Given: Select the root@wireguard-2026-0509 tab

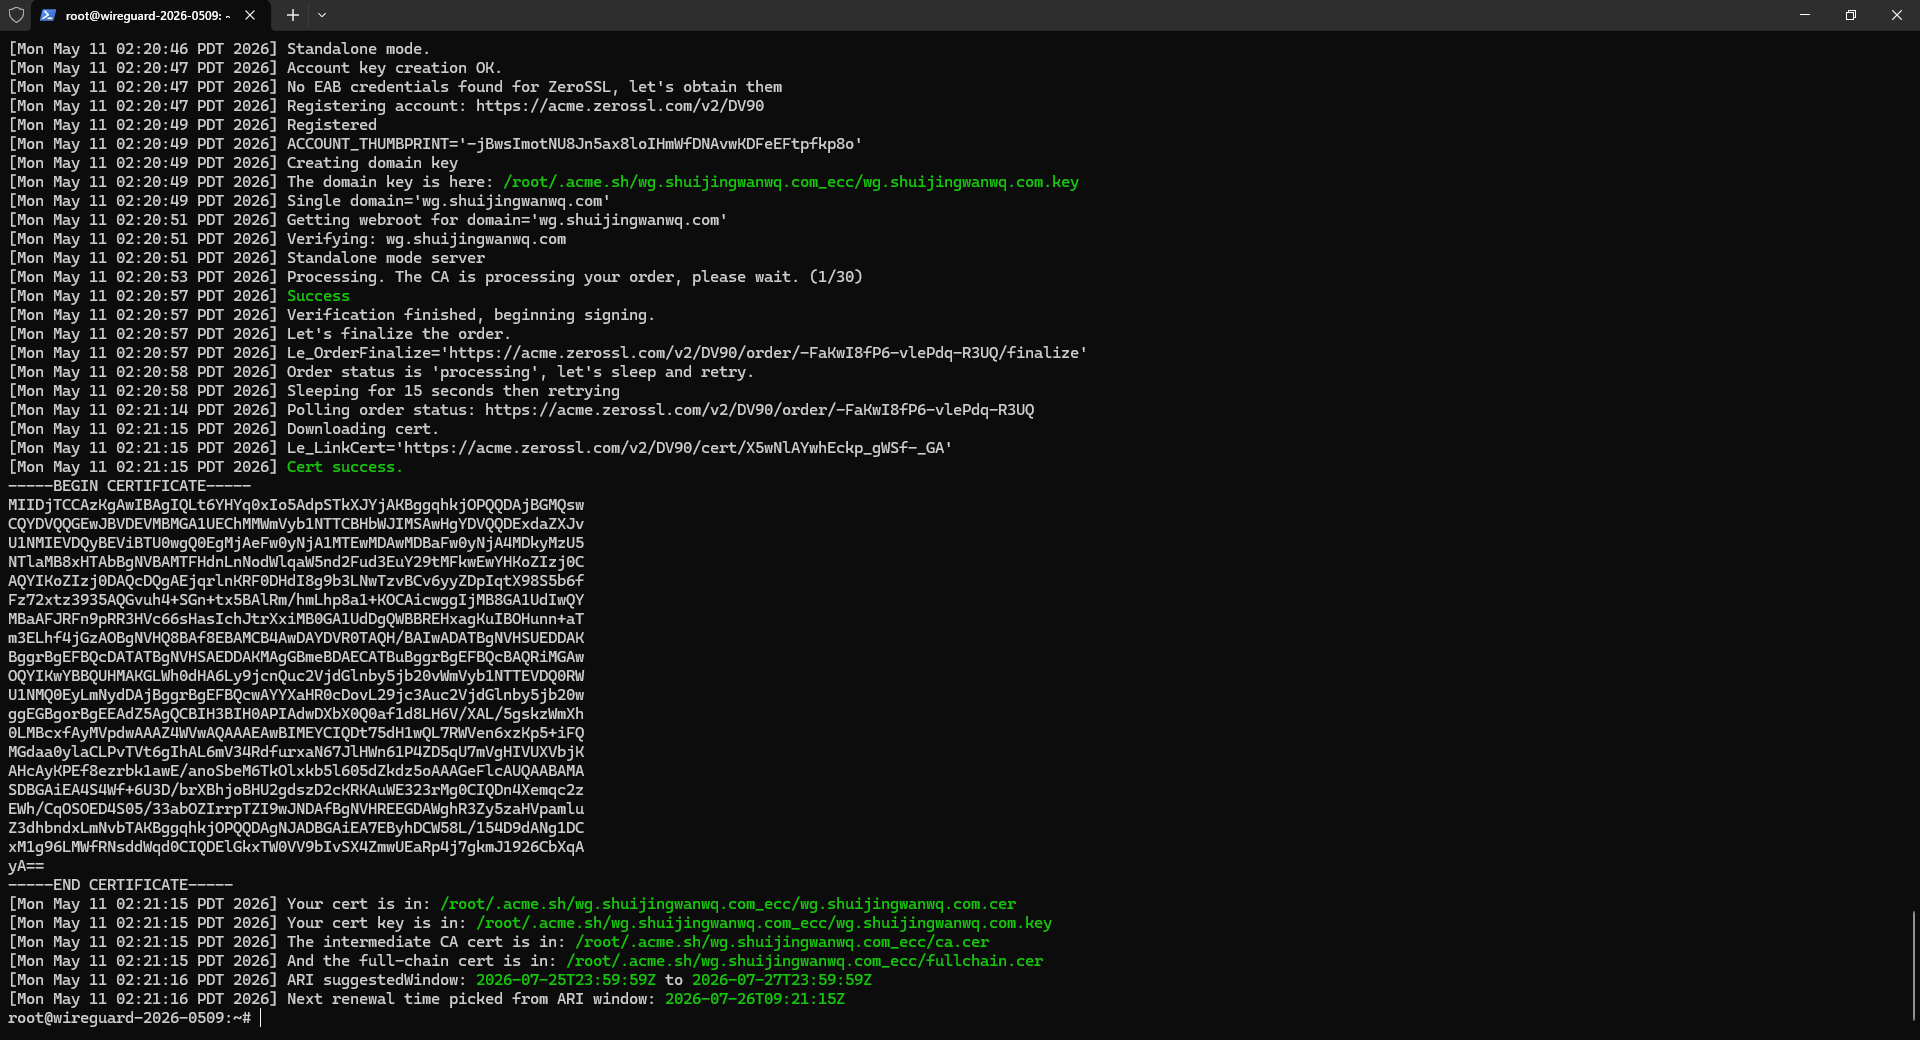Looking at the screenshot, I should click(x=149, y=15).
